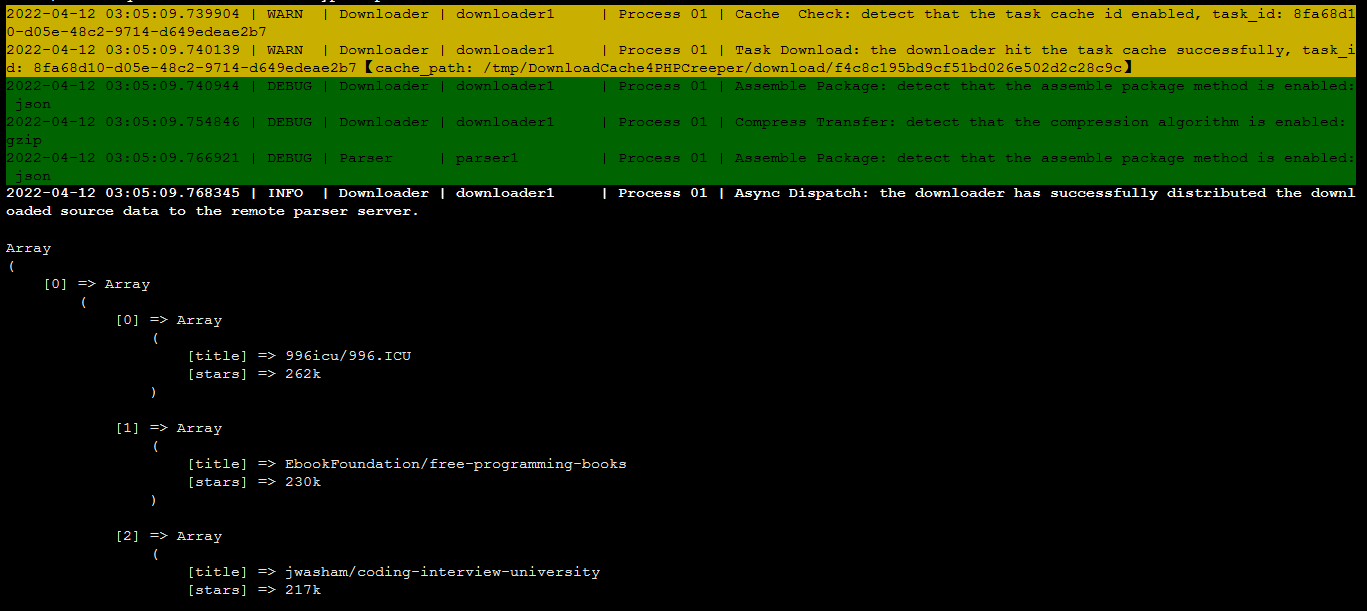Click the timestamp "2022-04-12 03:05:09.768345"
The width and height of the screenshot is (1367, 611).
click(125, 193)
